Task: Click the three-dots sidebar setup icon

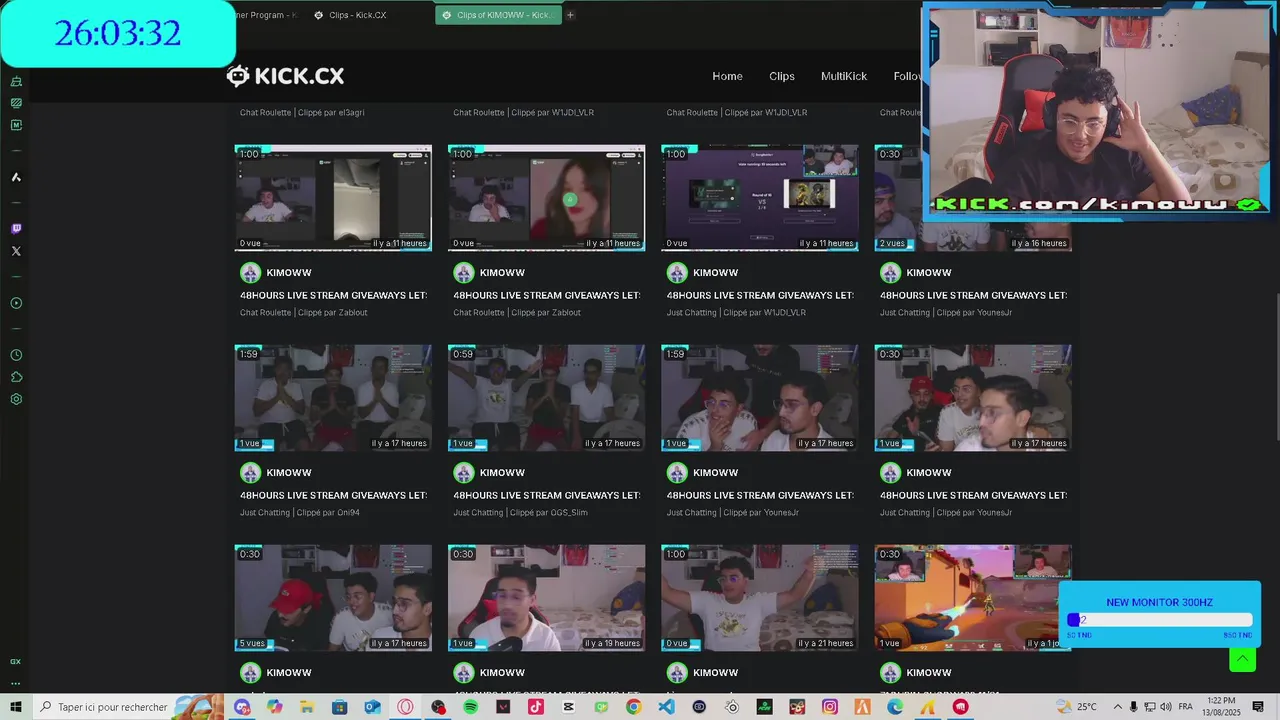Action: 16,684
